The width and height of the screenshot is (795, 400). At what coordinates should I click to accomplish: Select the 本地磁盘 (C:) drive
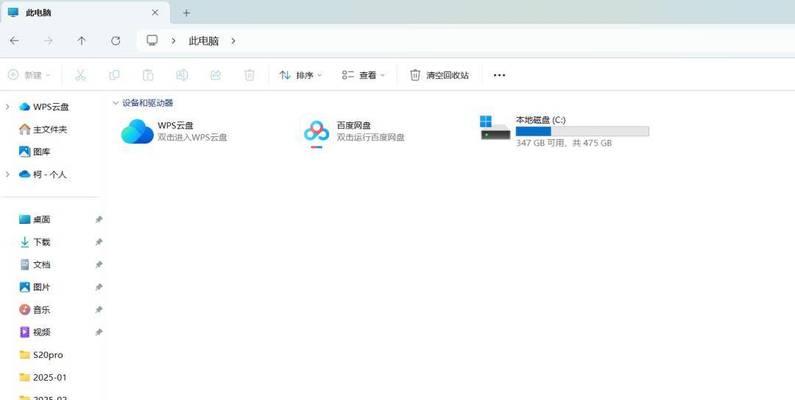tap(564, 131)
